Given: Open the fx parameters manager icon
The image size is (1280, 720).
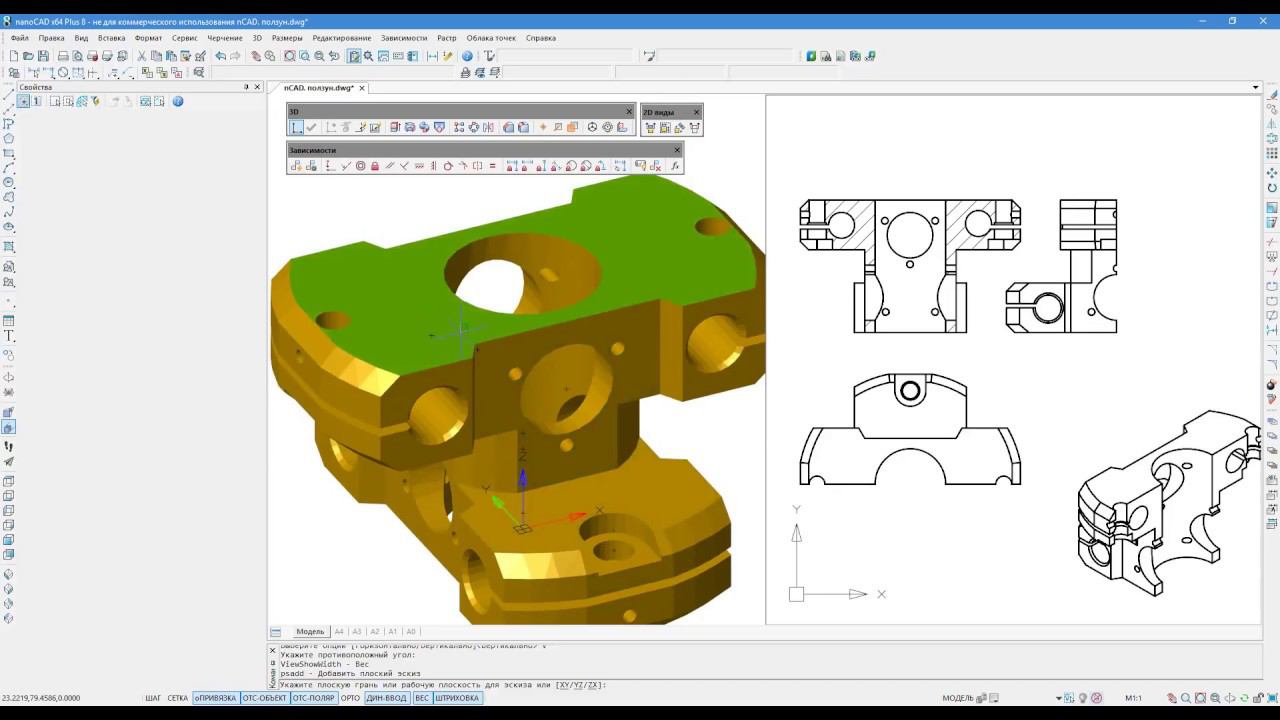Looking at the screenshot, I should click(x=675, y=166).
